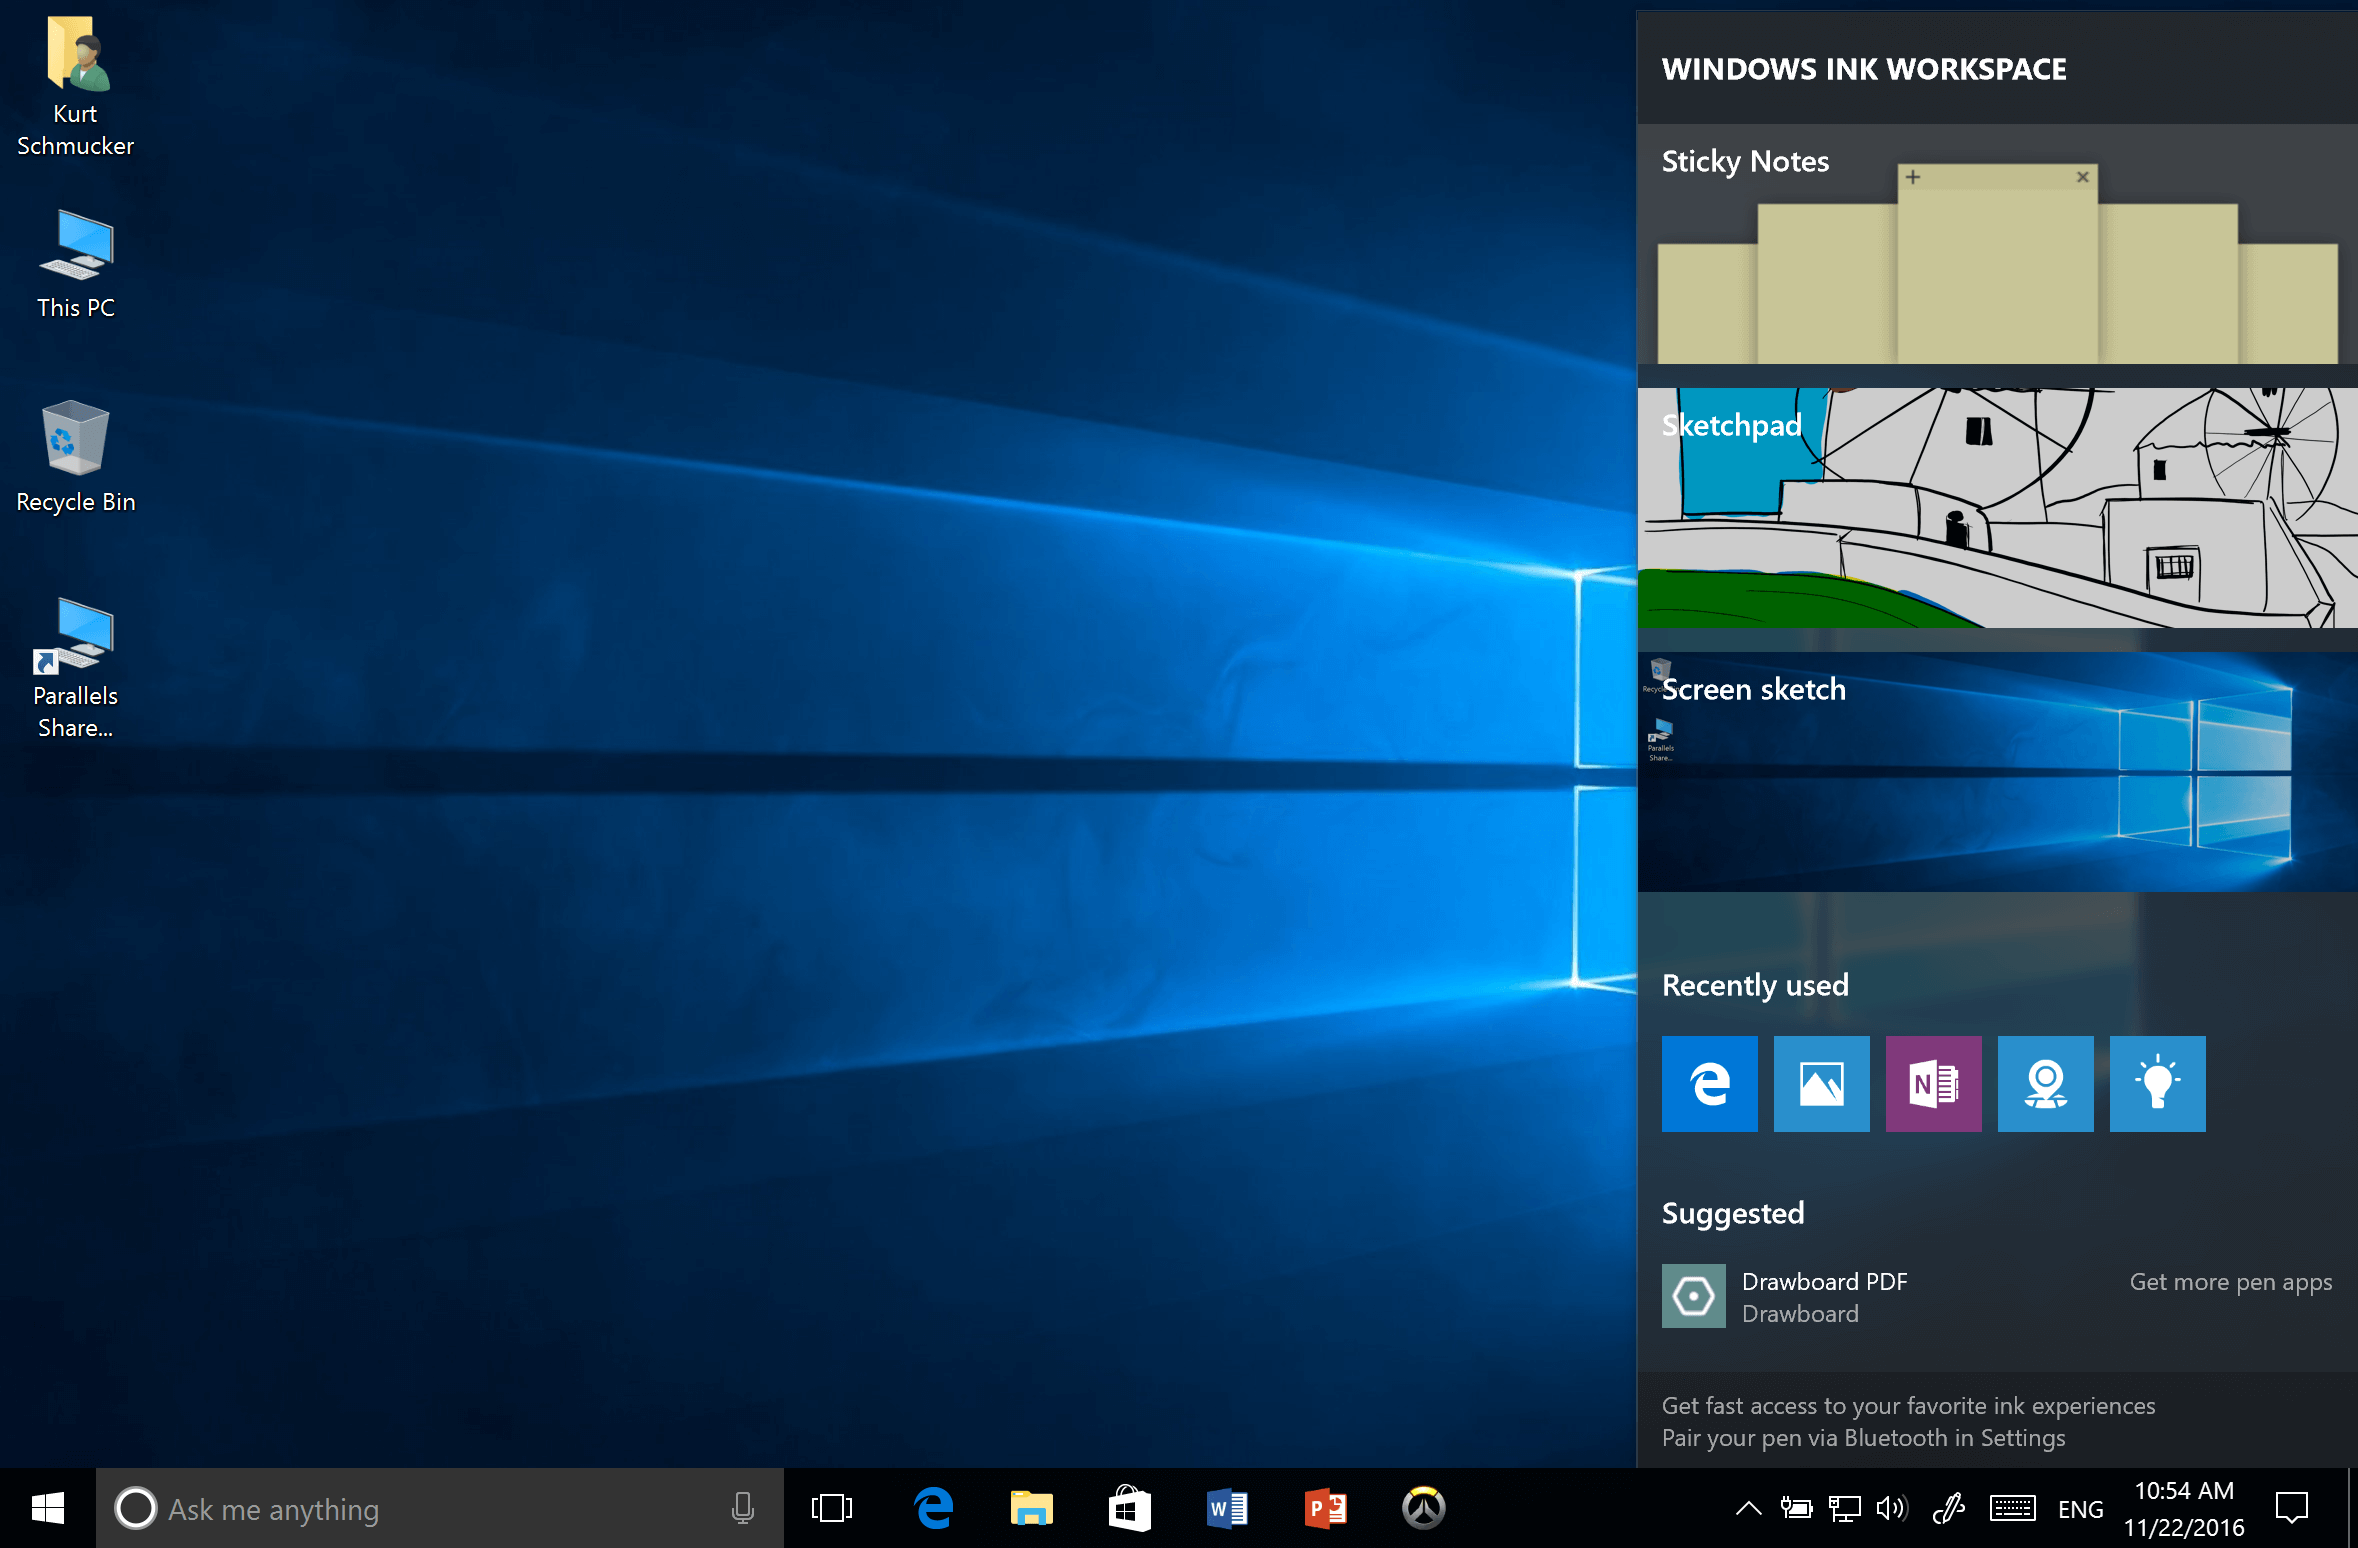Select the Recycle Bin desktop icon
2358x1548 pixels.
pos(75,457)
